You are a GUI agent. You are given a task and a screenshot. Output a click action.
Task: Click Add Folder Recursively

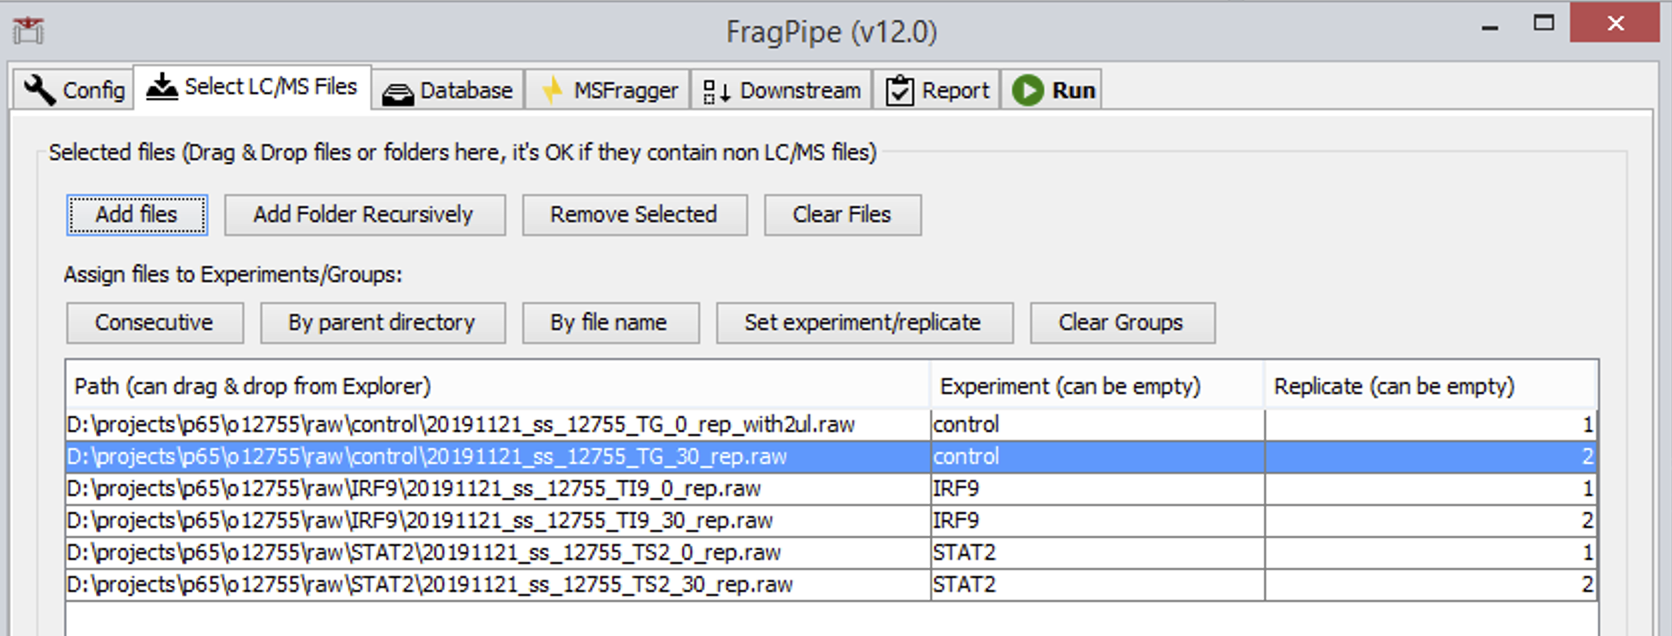pyautogui.click(x=364, y=214)
